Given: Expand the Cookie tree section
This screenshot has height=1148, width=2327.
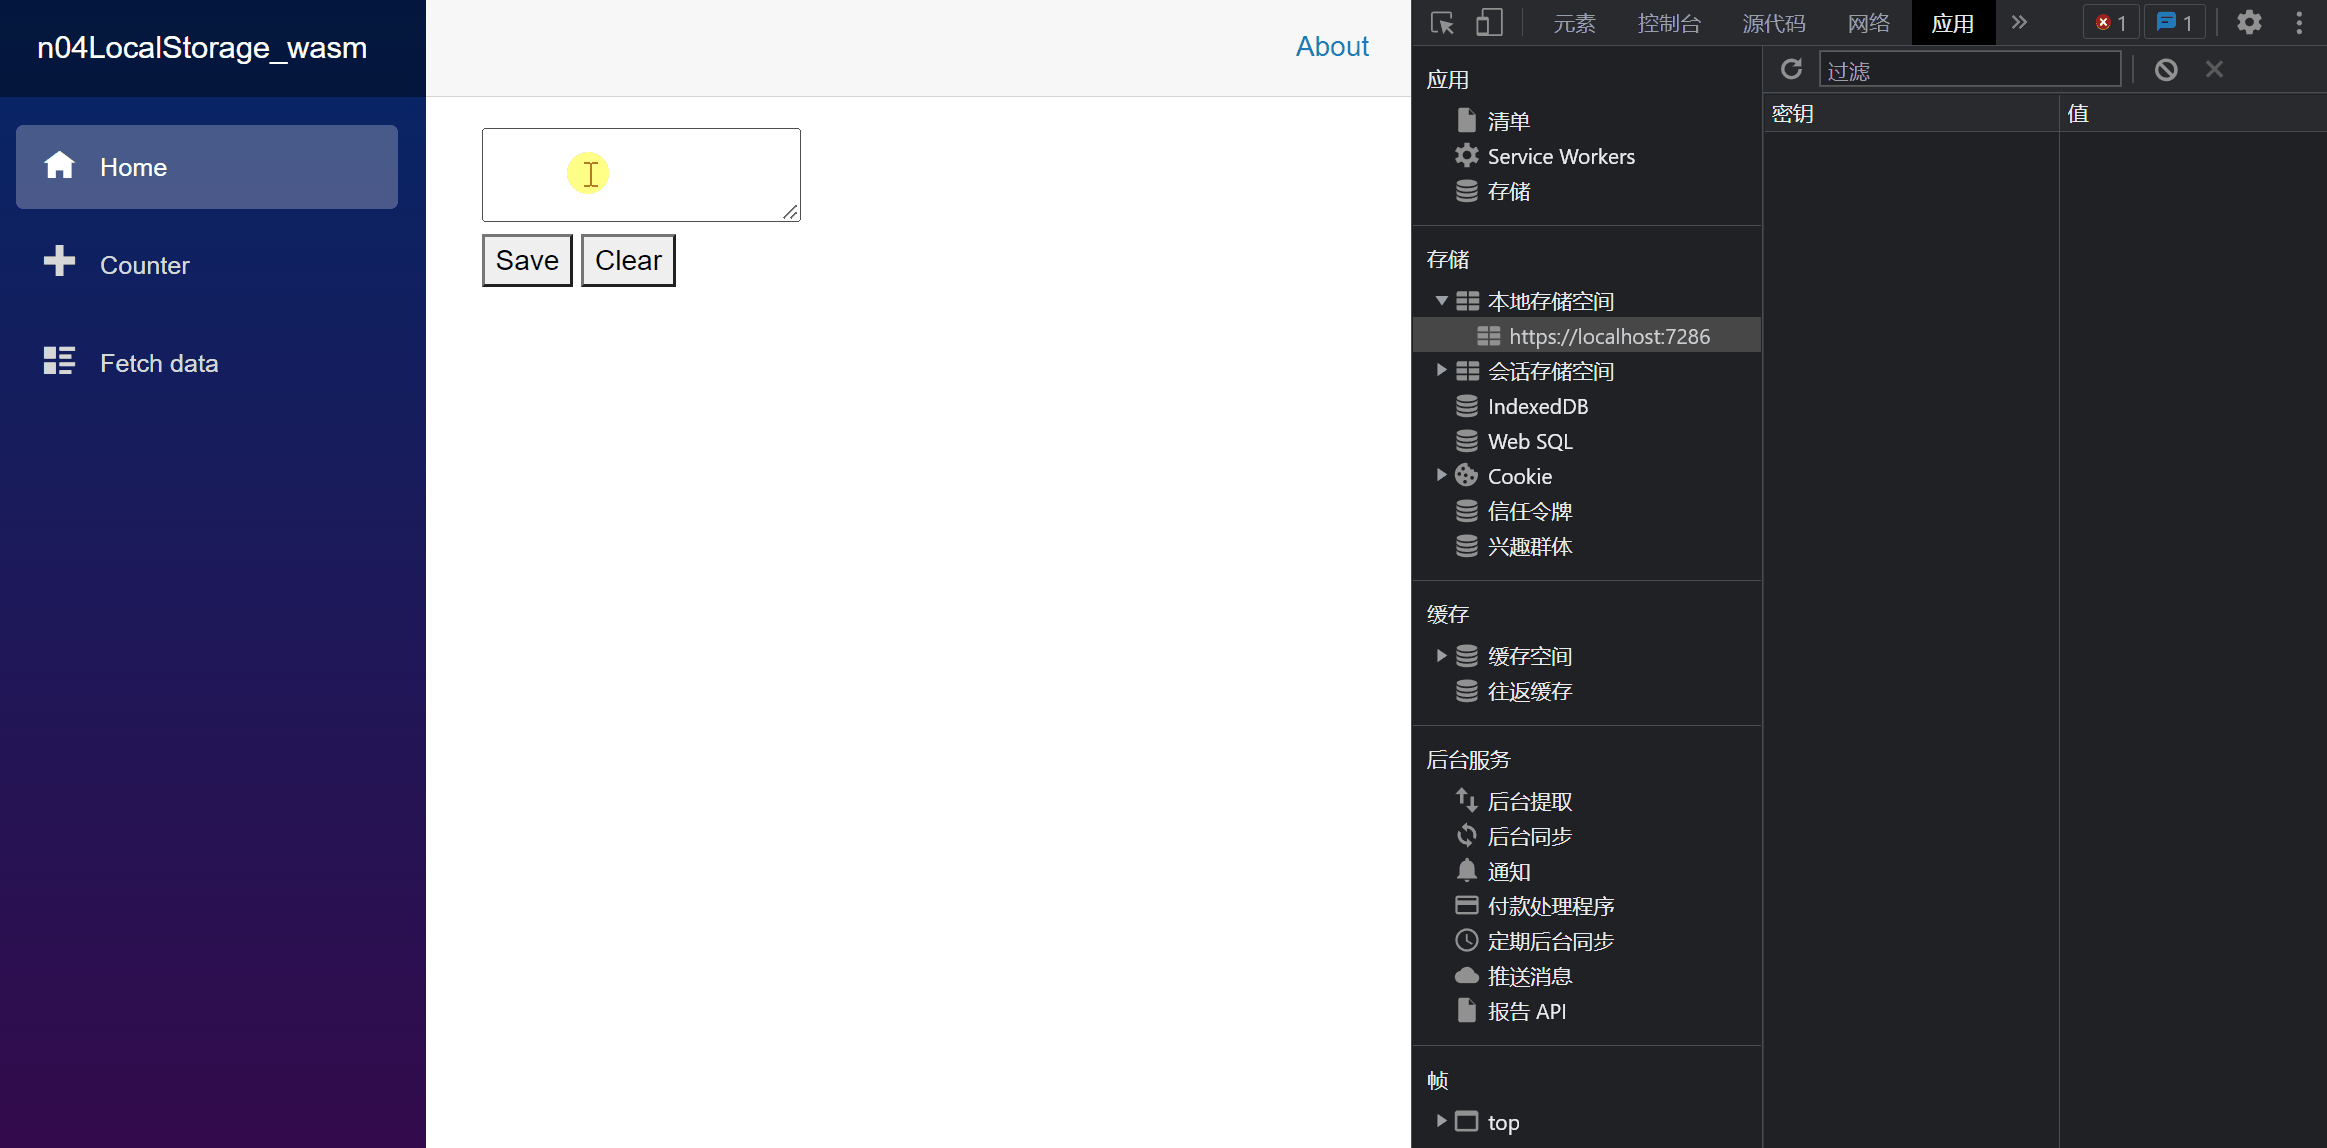Looking at the screenshot, I should click(x=1441, y=478).
